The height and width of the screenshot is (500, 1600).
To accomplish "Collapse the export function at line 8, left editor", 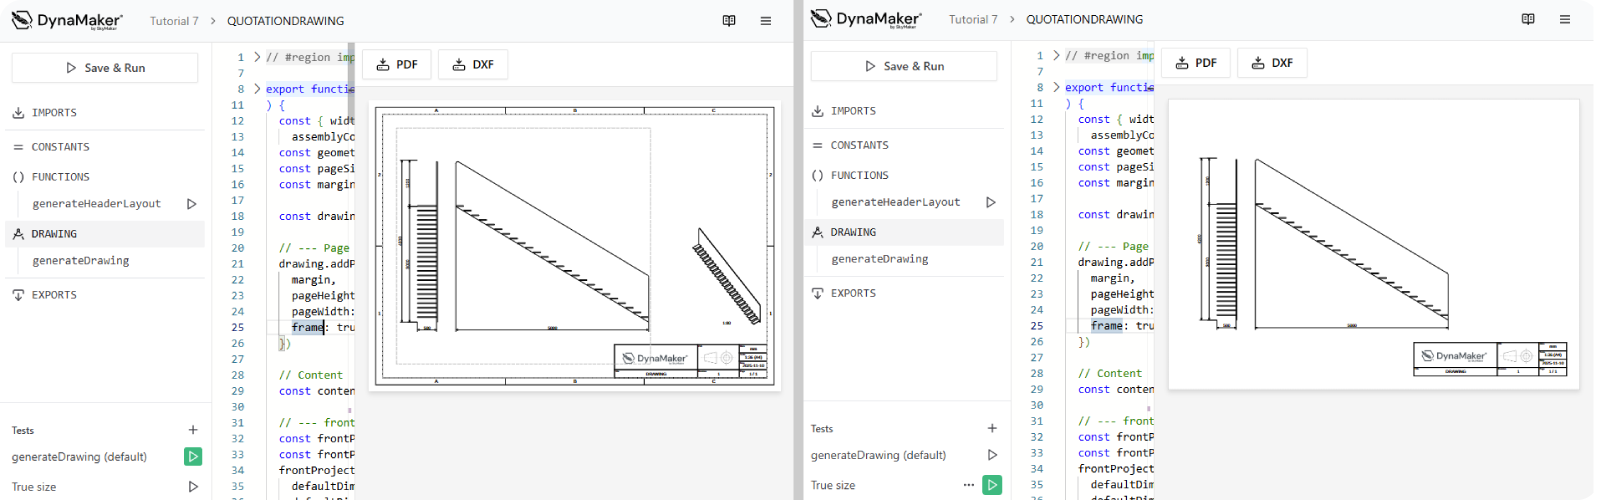I will (x=257, y=89).
